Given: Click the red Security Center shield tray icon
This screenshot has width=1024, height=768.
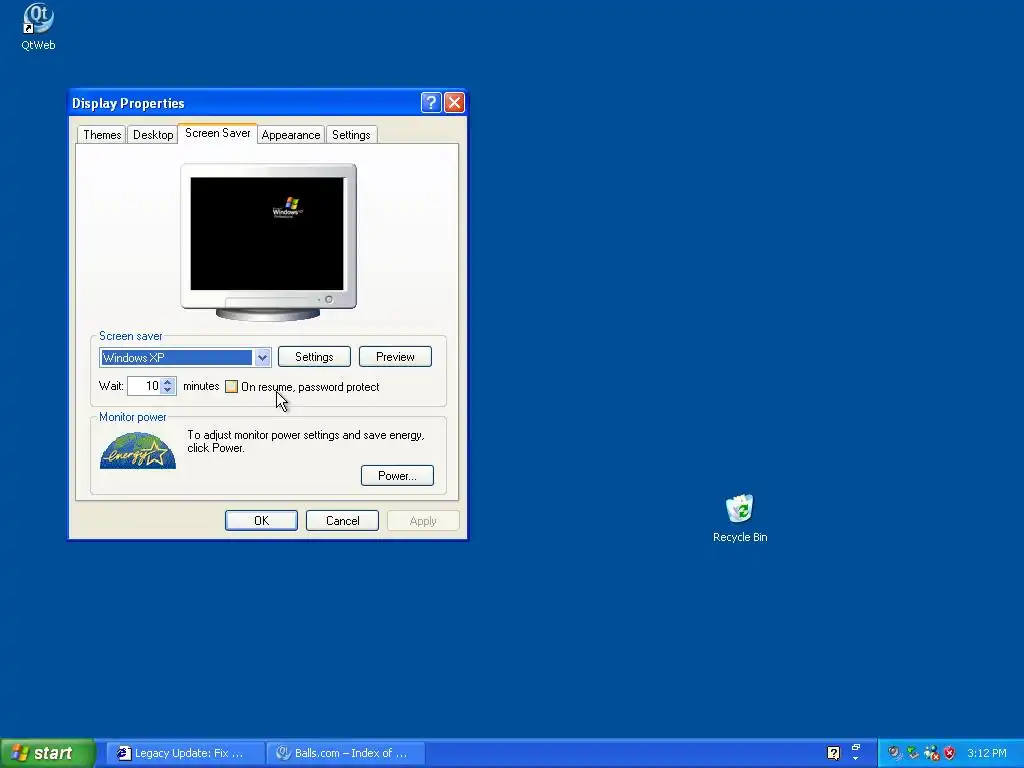Looking at the screenshot, I should pyautogui.click(x=950, y=753).
